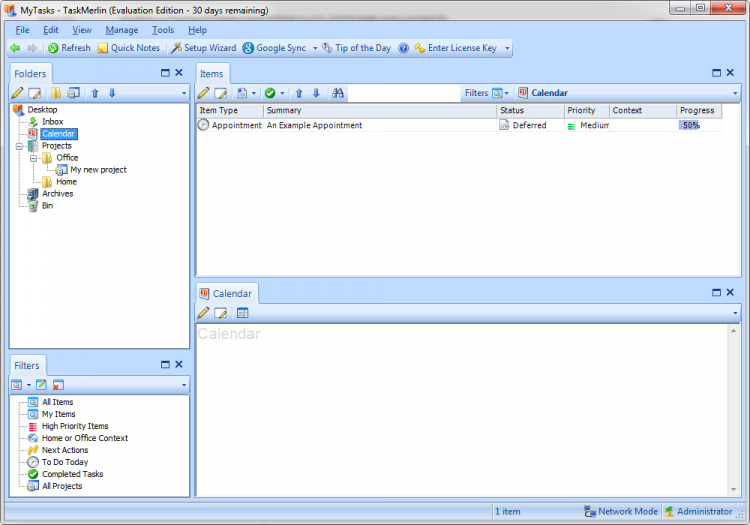Open the Manage menu
The width and height of the screenshot is (750, 525).
[x=121, y=30]
